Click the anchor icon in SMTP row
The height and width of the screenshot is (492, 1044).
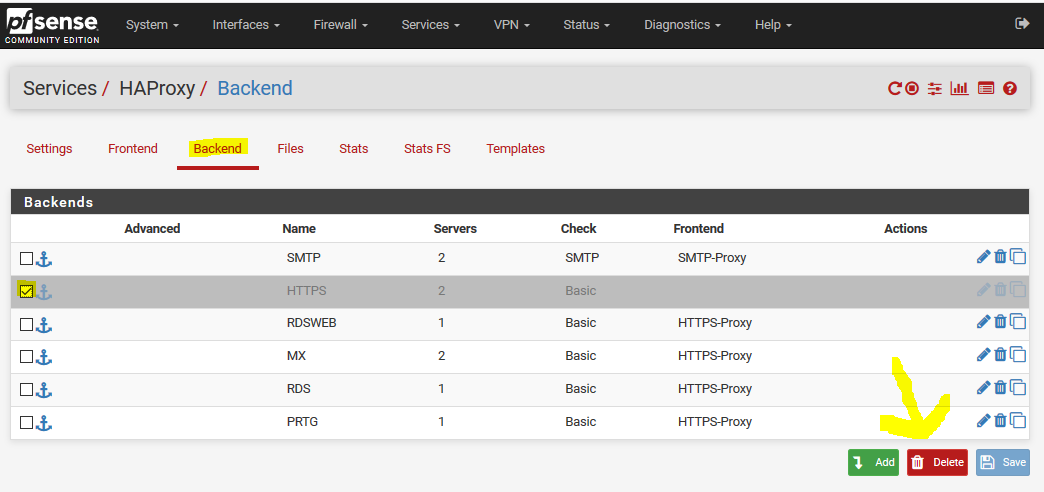coord(44,259)
